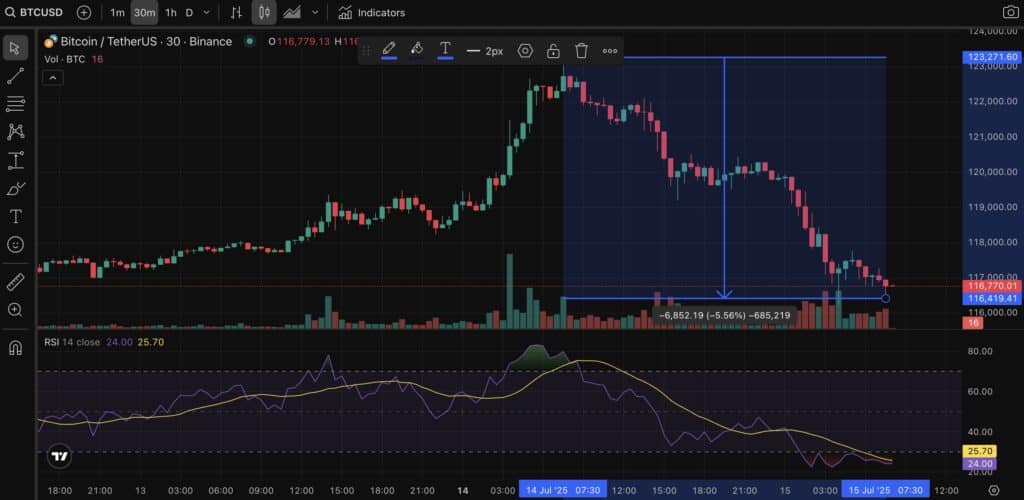Select the 30m timeframe
The image size is (1024, 500).
coord(144,12)
